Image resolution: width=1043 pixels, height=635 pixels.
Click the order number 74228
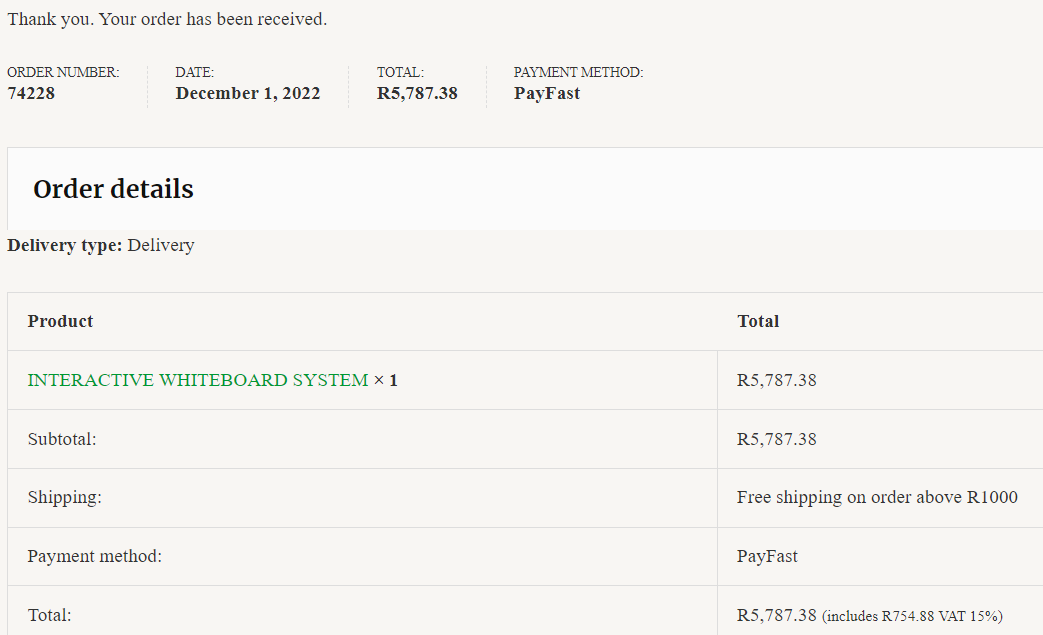pyautogui.click(x=31, y=93)
